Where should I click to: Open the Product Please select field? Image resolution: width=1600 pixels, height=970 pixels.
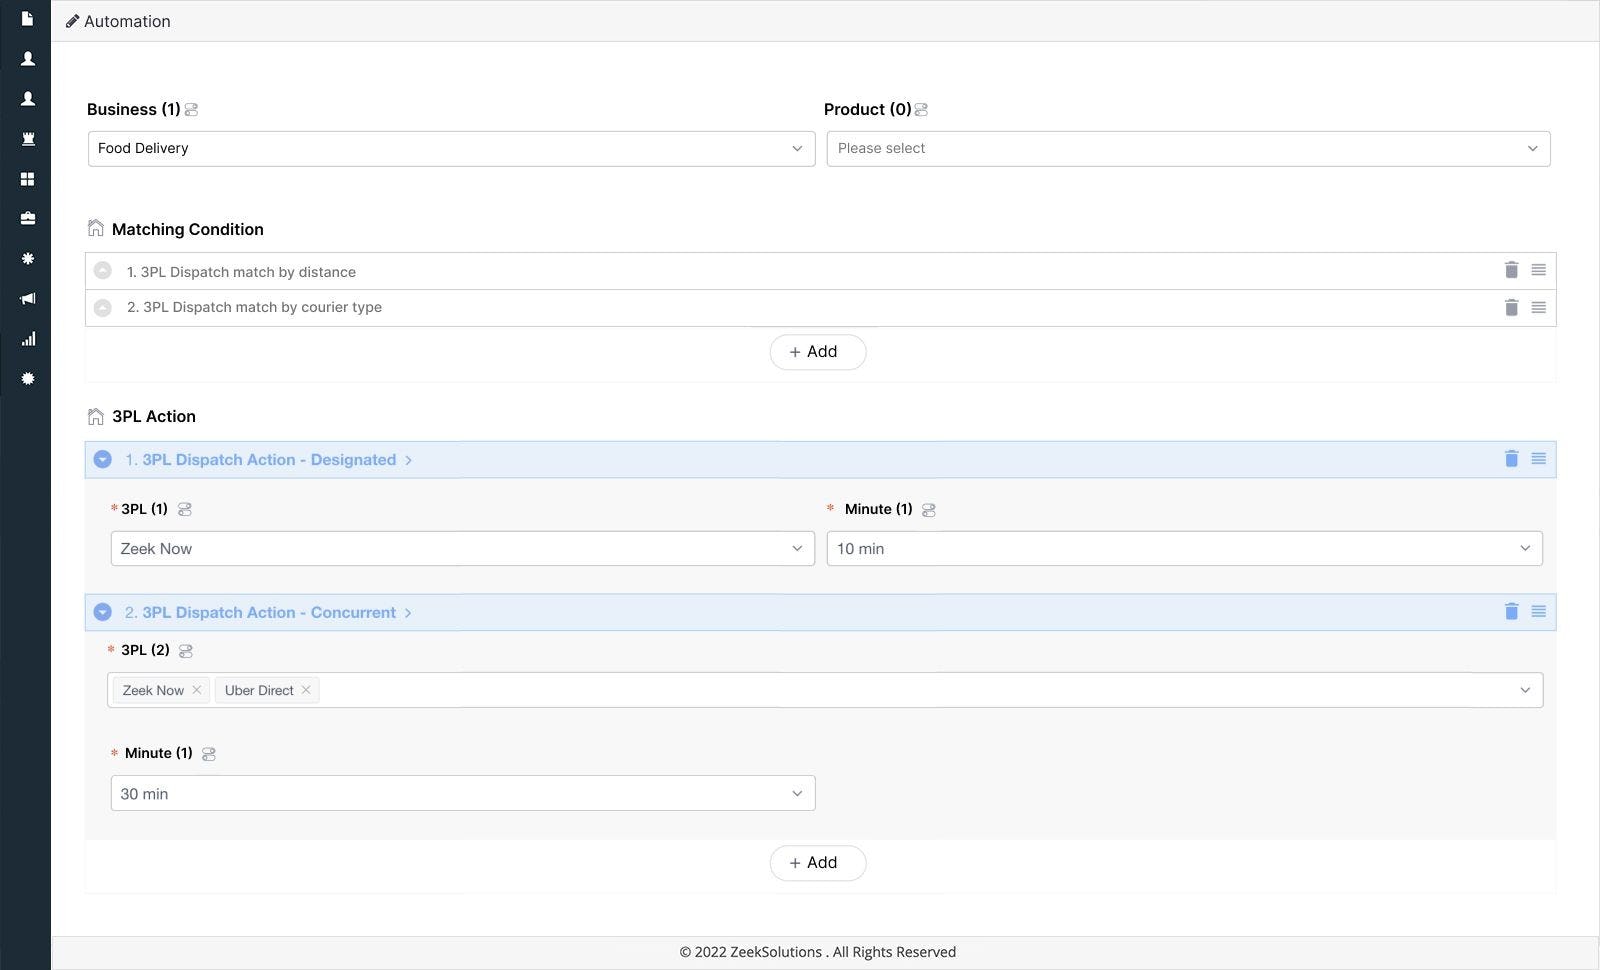coord(1188,149)
